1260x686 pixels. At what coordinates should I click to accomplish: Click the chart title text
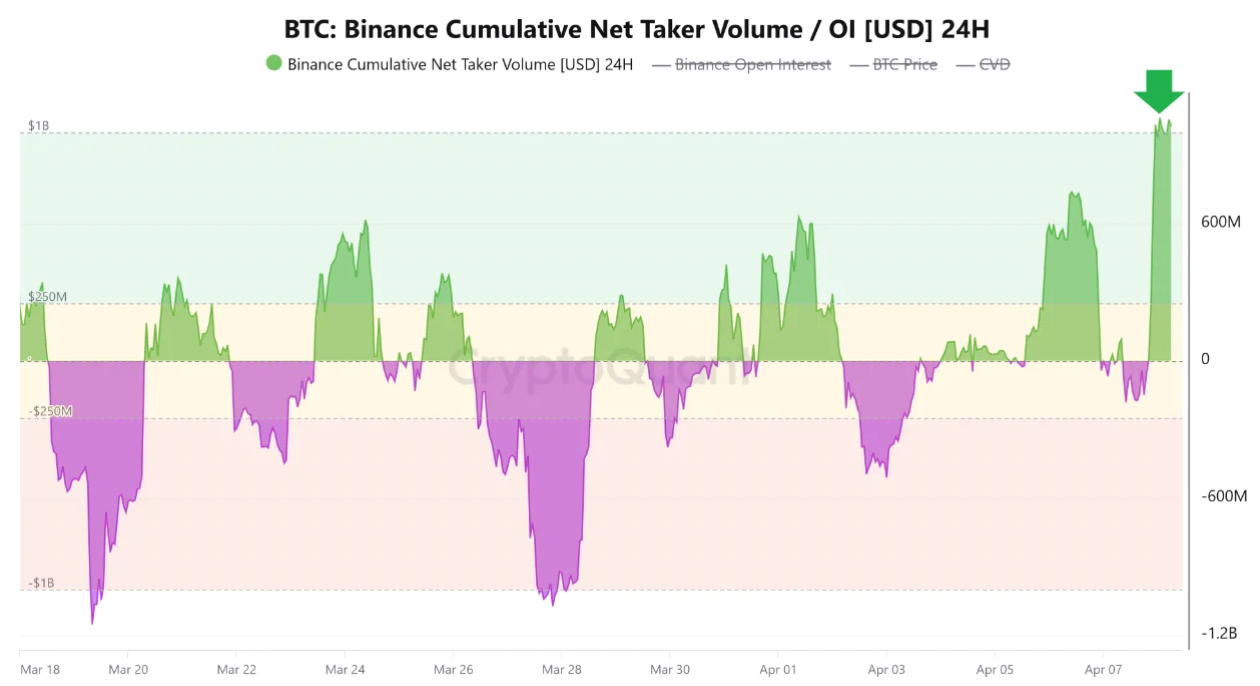click(636, 30)
